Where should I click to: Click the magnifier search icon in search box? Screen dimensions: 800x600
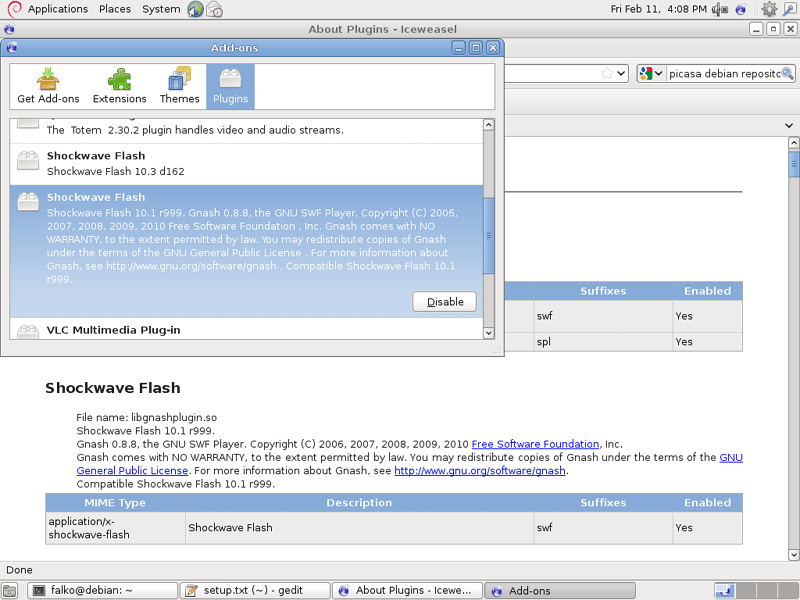(x=787, y=73)
